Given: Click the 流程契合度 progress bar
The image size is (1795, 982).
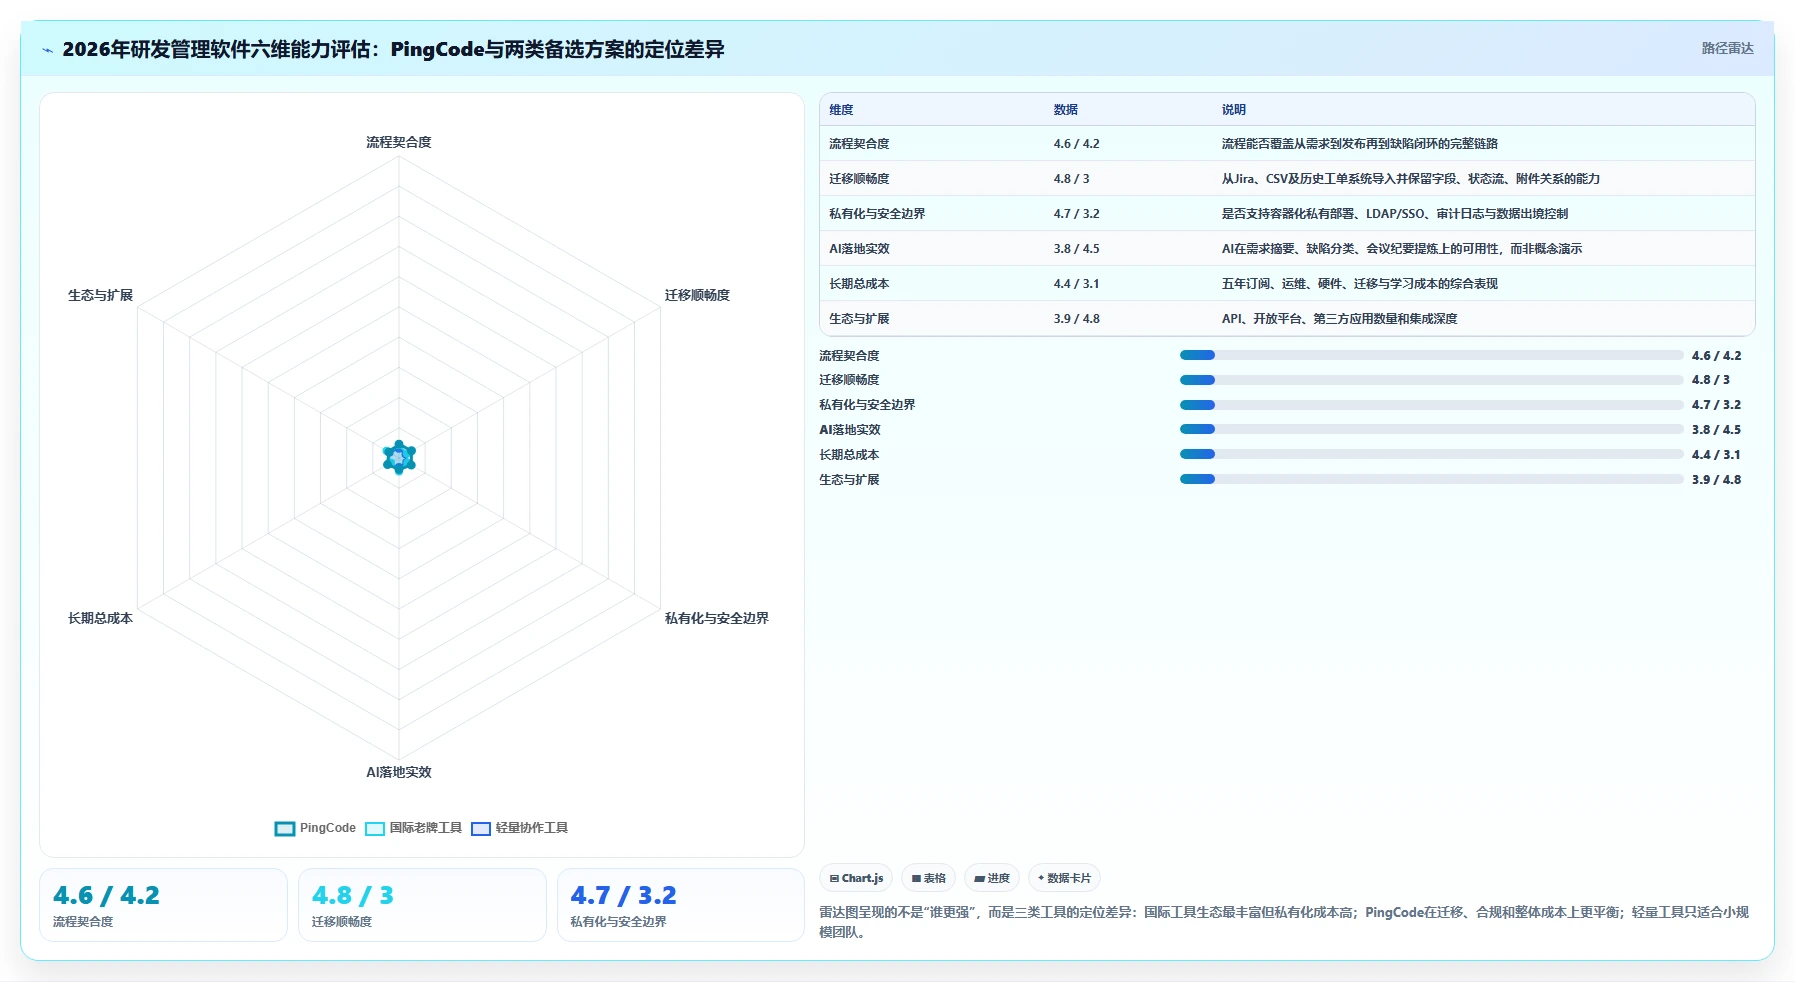Looking at the screenshot, I should (1431, 355).
